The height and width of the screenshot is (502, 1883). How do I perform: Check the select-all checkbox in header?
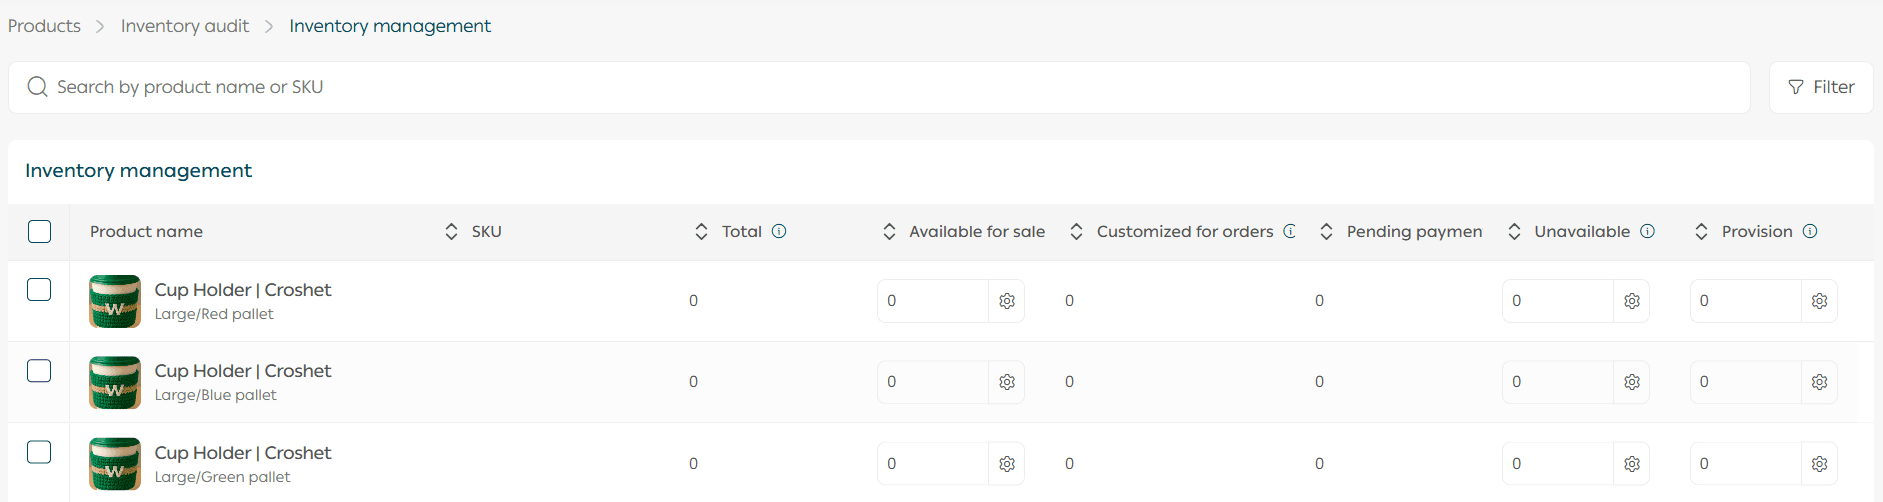pyautogui.click(x=39, y=231)
